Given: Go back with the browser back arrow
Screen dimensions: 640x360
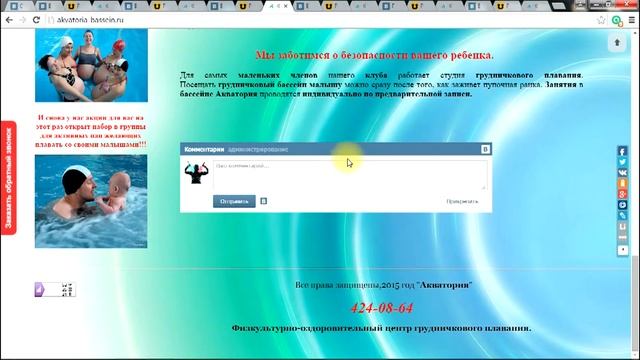Looking at the screenshot, I should (x=9, y=20).
